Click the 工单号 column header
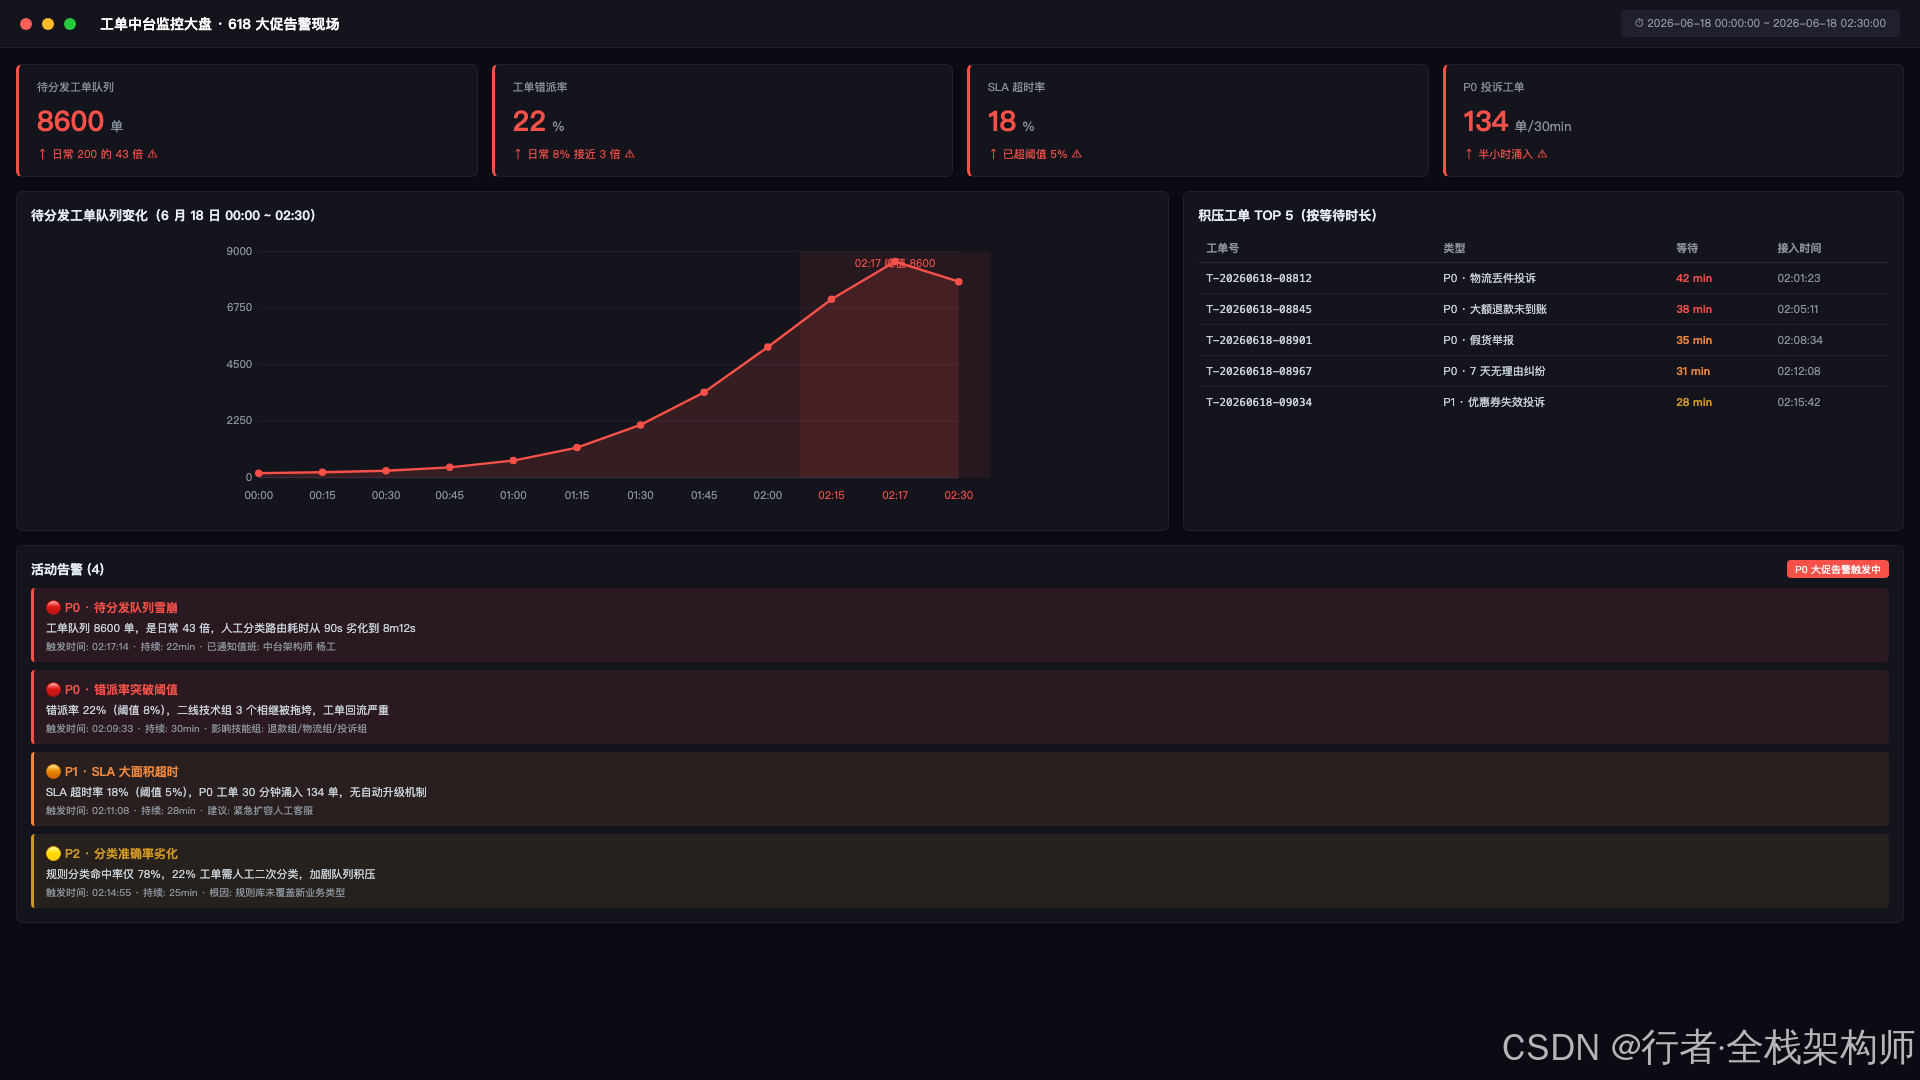This screenshot has width=1920, height=1080. (1222, 248)
